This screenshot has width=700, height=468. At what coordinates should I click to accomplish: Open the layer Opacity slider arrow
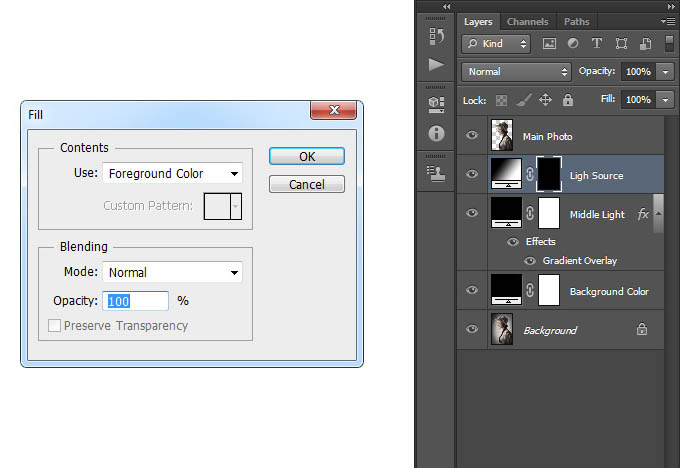(665, 71)
